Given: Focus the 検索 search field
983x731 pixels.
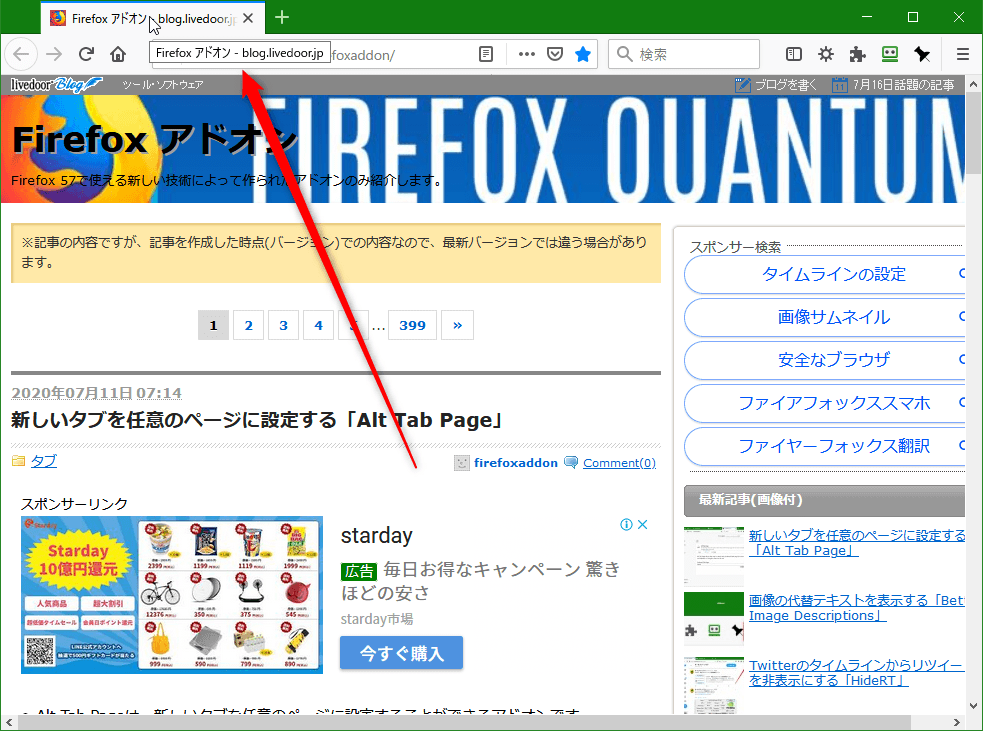Looking at the screenshot, I should [683, 54].
